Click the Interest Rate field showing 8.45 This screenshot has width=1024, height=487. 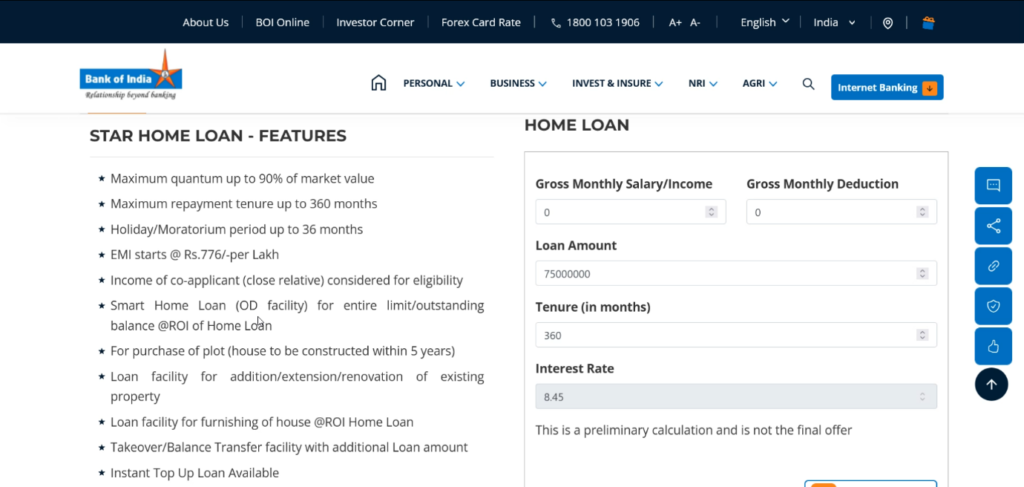736,396
